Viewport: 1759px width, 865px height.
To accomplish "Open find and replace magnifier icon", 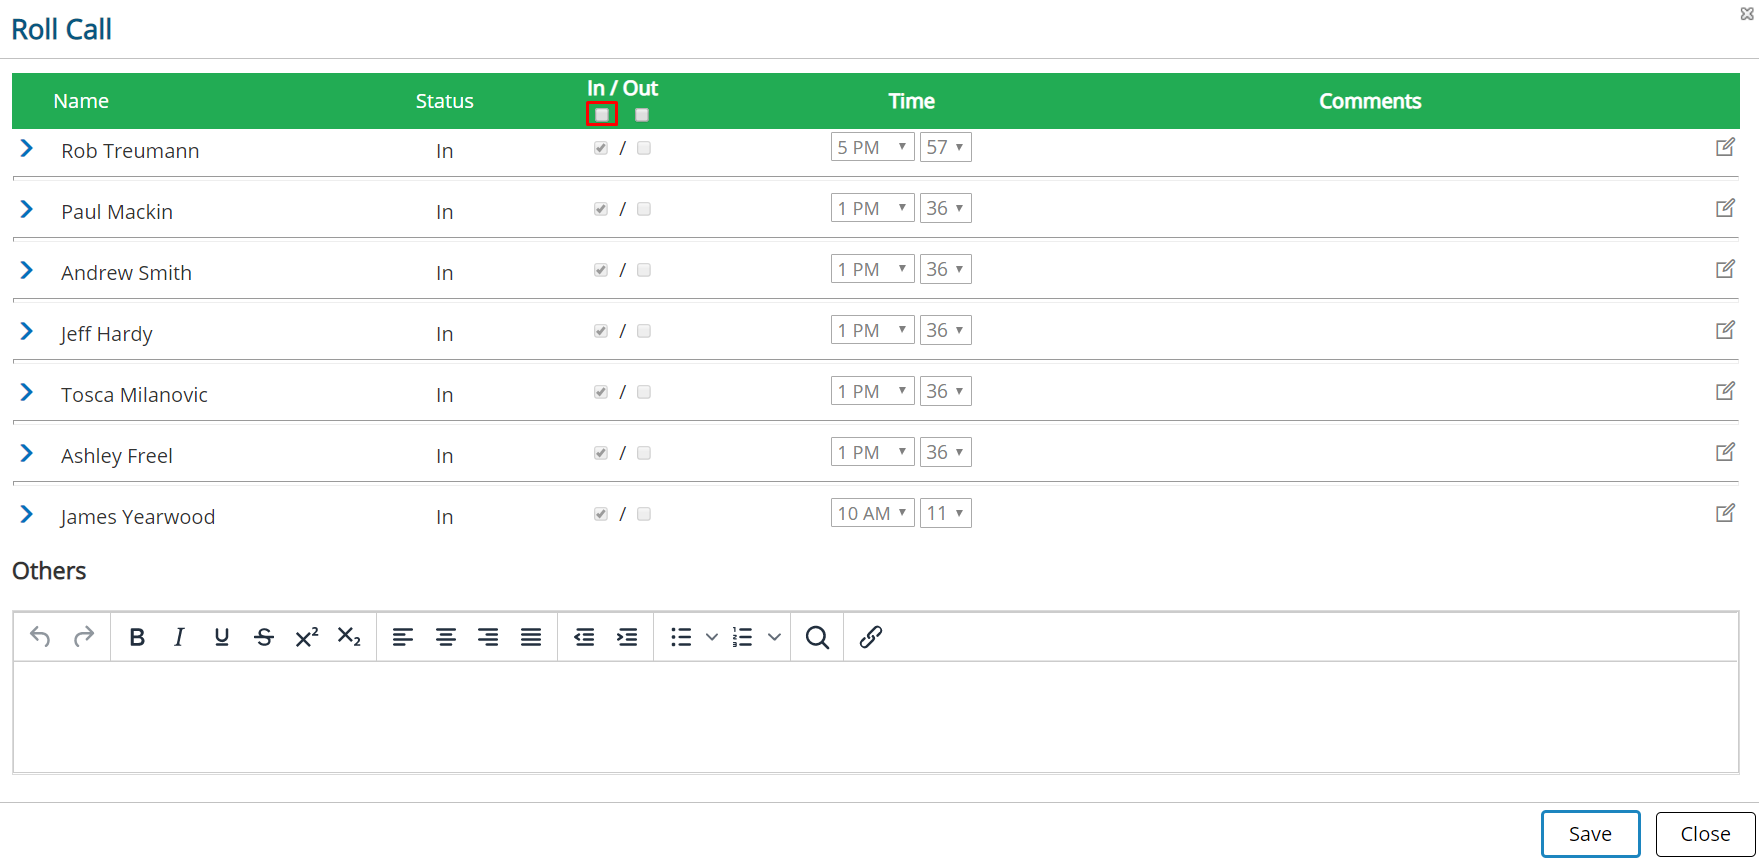I will point(817,637).
